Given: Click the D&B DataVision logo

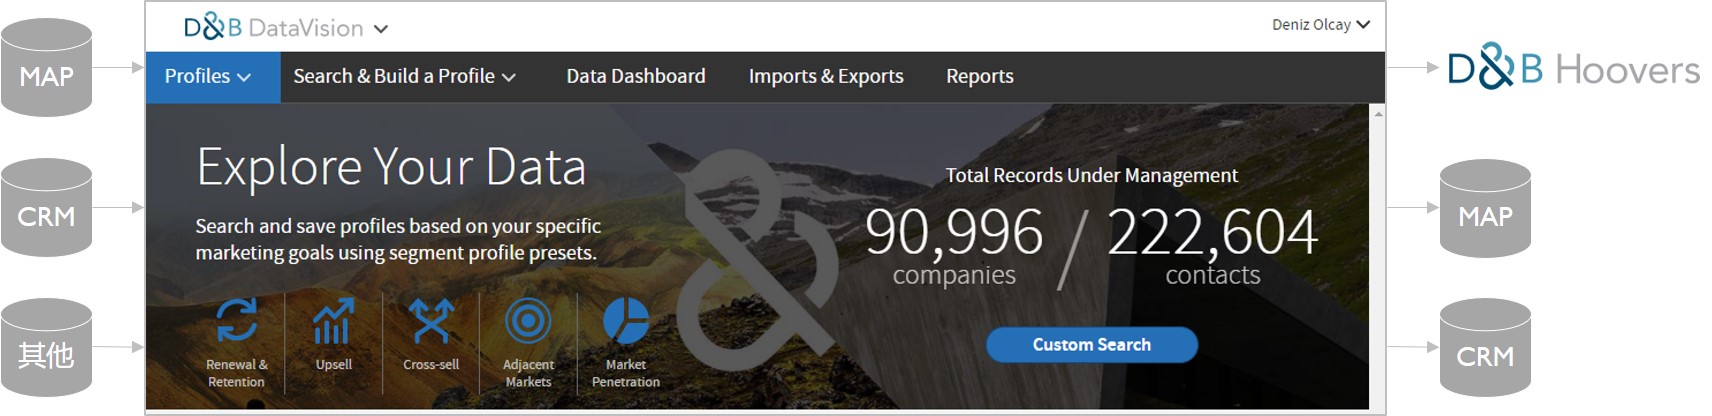Looking at the screenshot, I should (273, 27).
